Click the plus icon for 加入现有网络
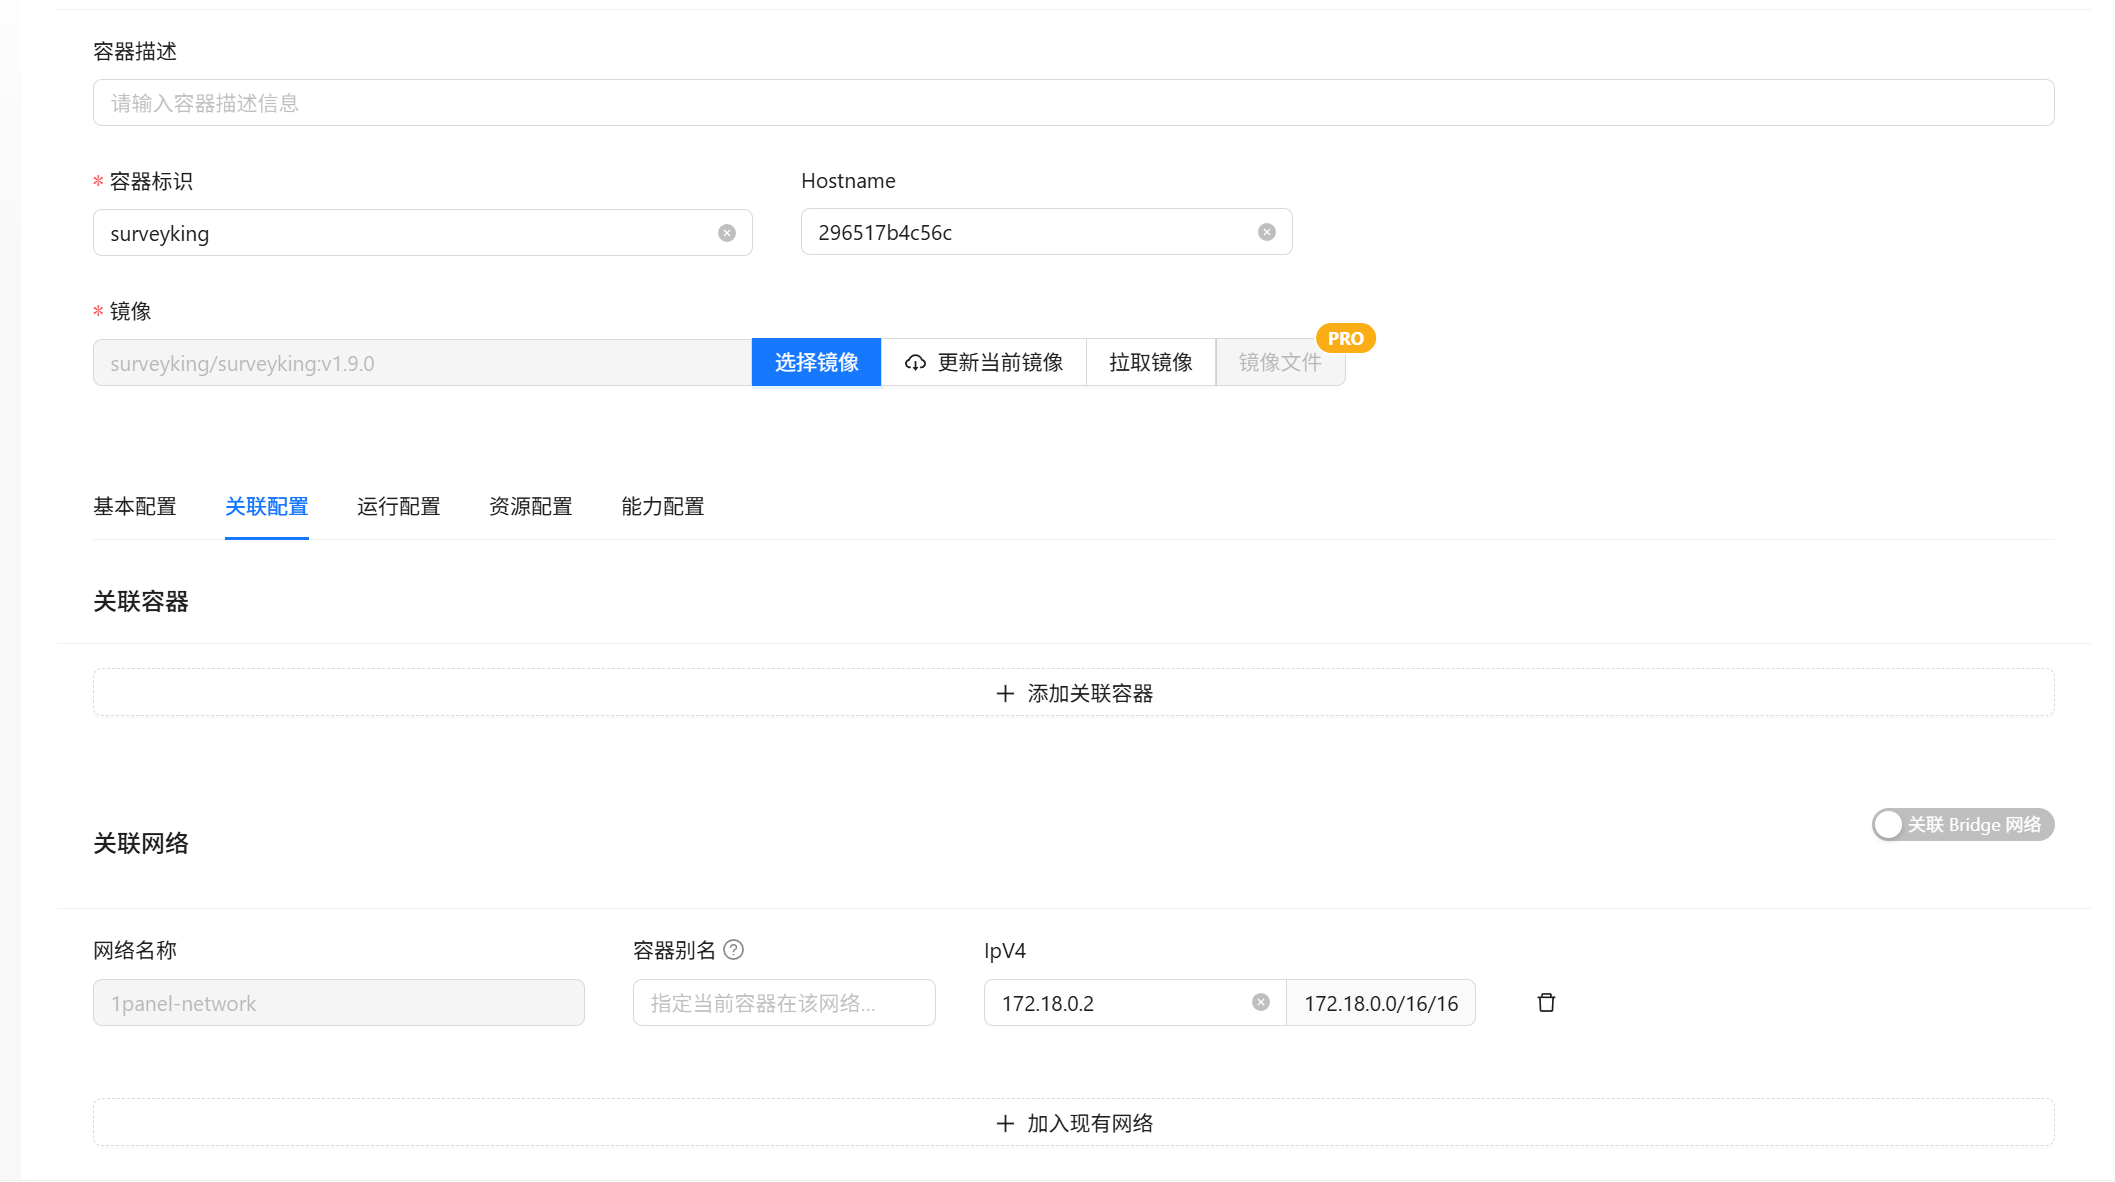 click(x=1005, y=1123)
